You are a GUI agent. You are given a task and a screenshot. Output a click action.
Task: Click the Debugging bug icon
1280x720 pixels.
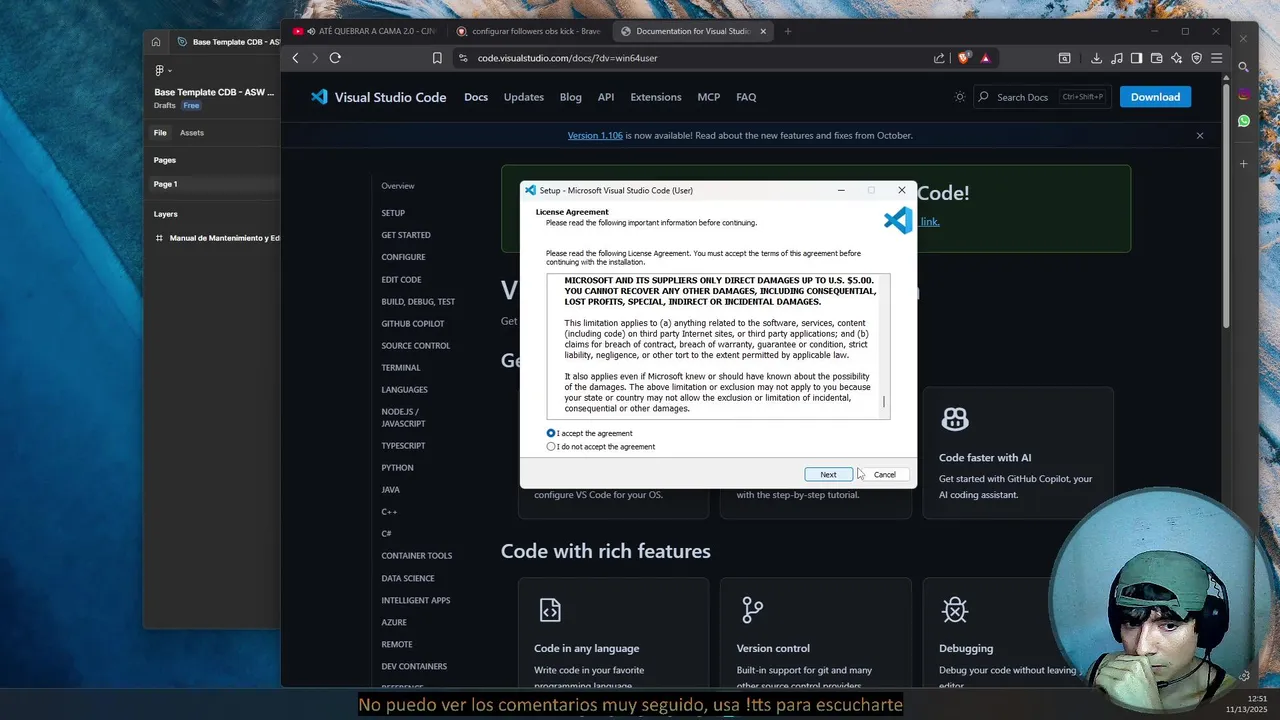point(955,609)
